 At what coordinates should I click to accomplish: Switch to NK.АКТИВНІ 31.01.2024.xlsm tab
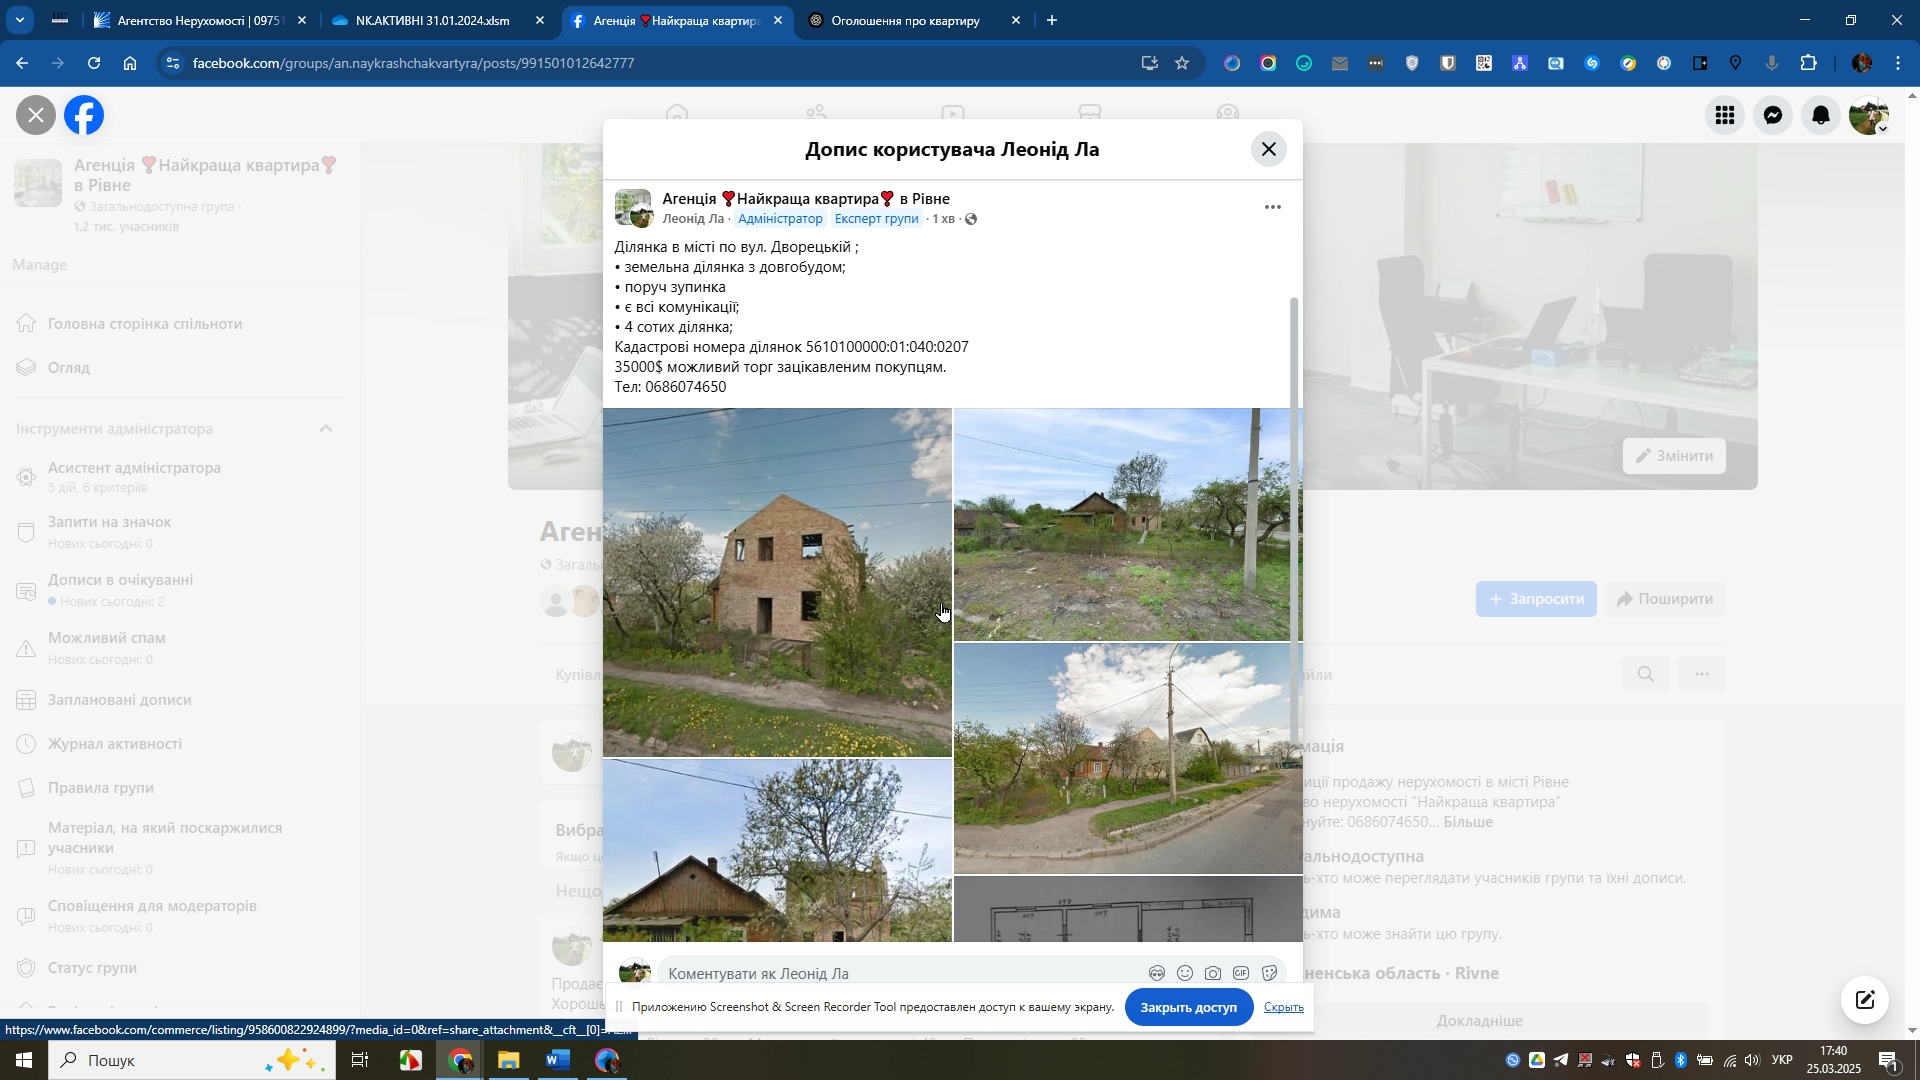[x=431, y=21]
